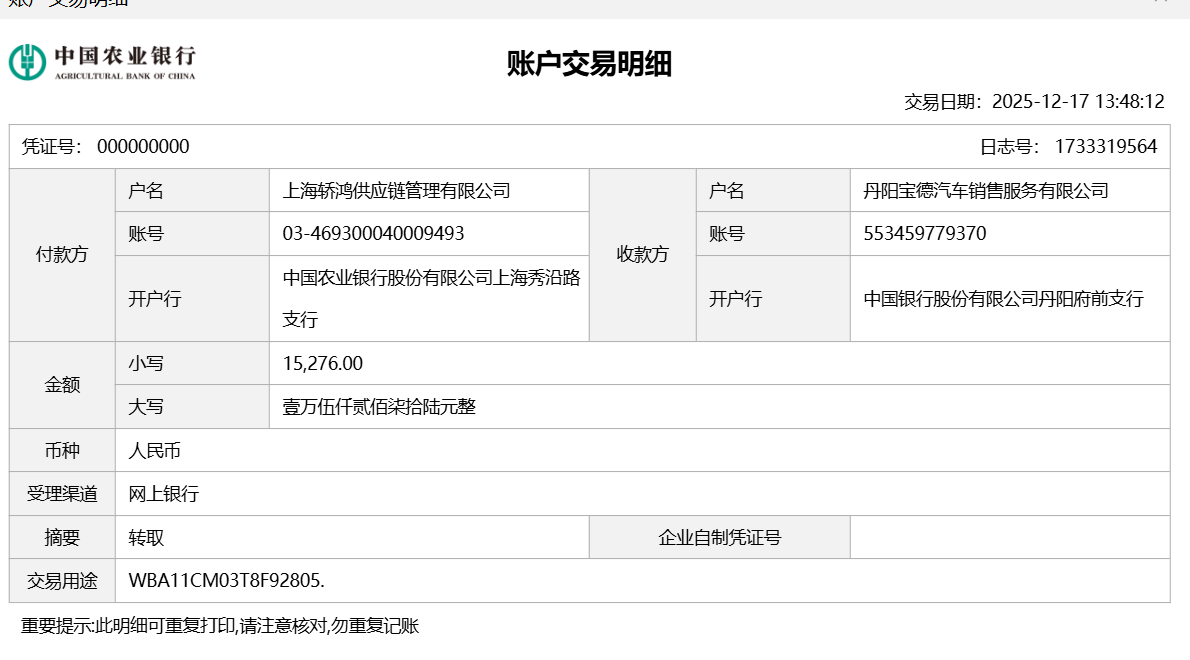Screen dimensions: 1190x660
Task: Click the uppercase amount 壹万伍仟贰佰柒拾陆元整
Action: 379,407
